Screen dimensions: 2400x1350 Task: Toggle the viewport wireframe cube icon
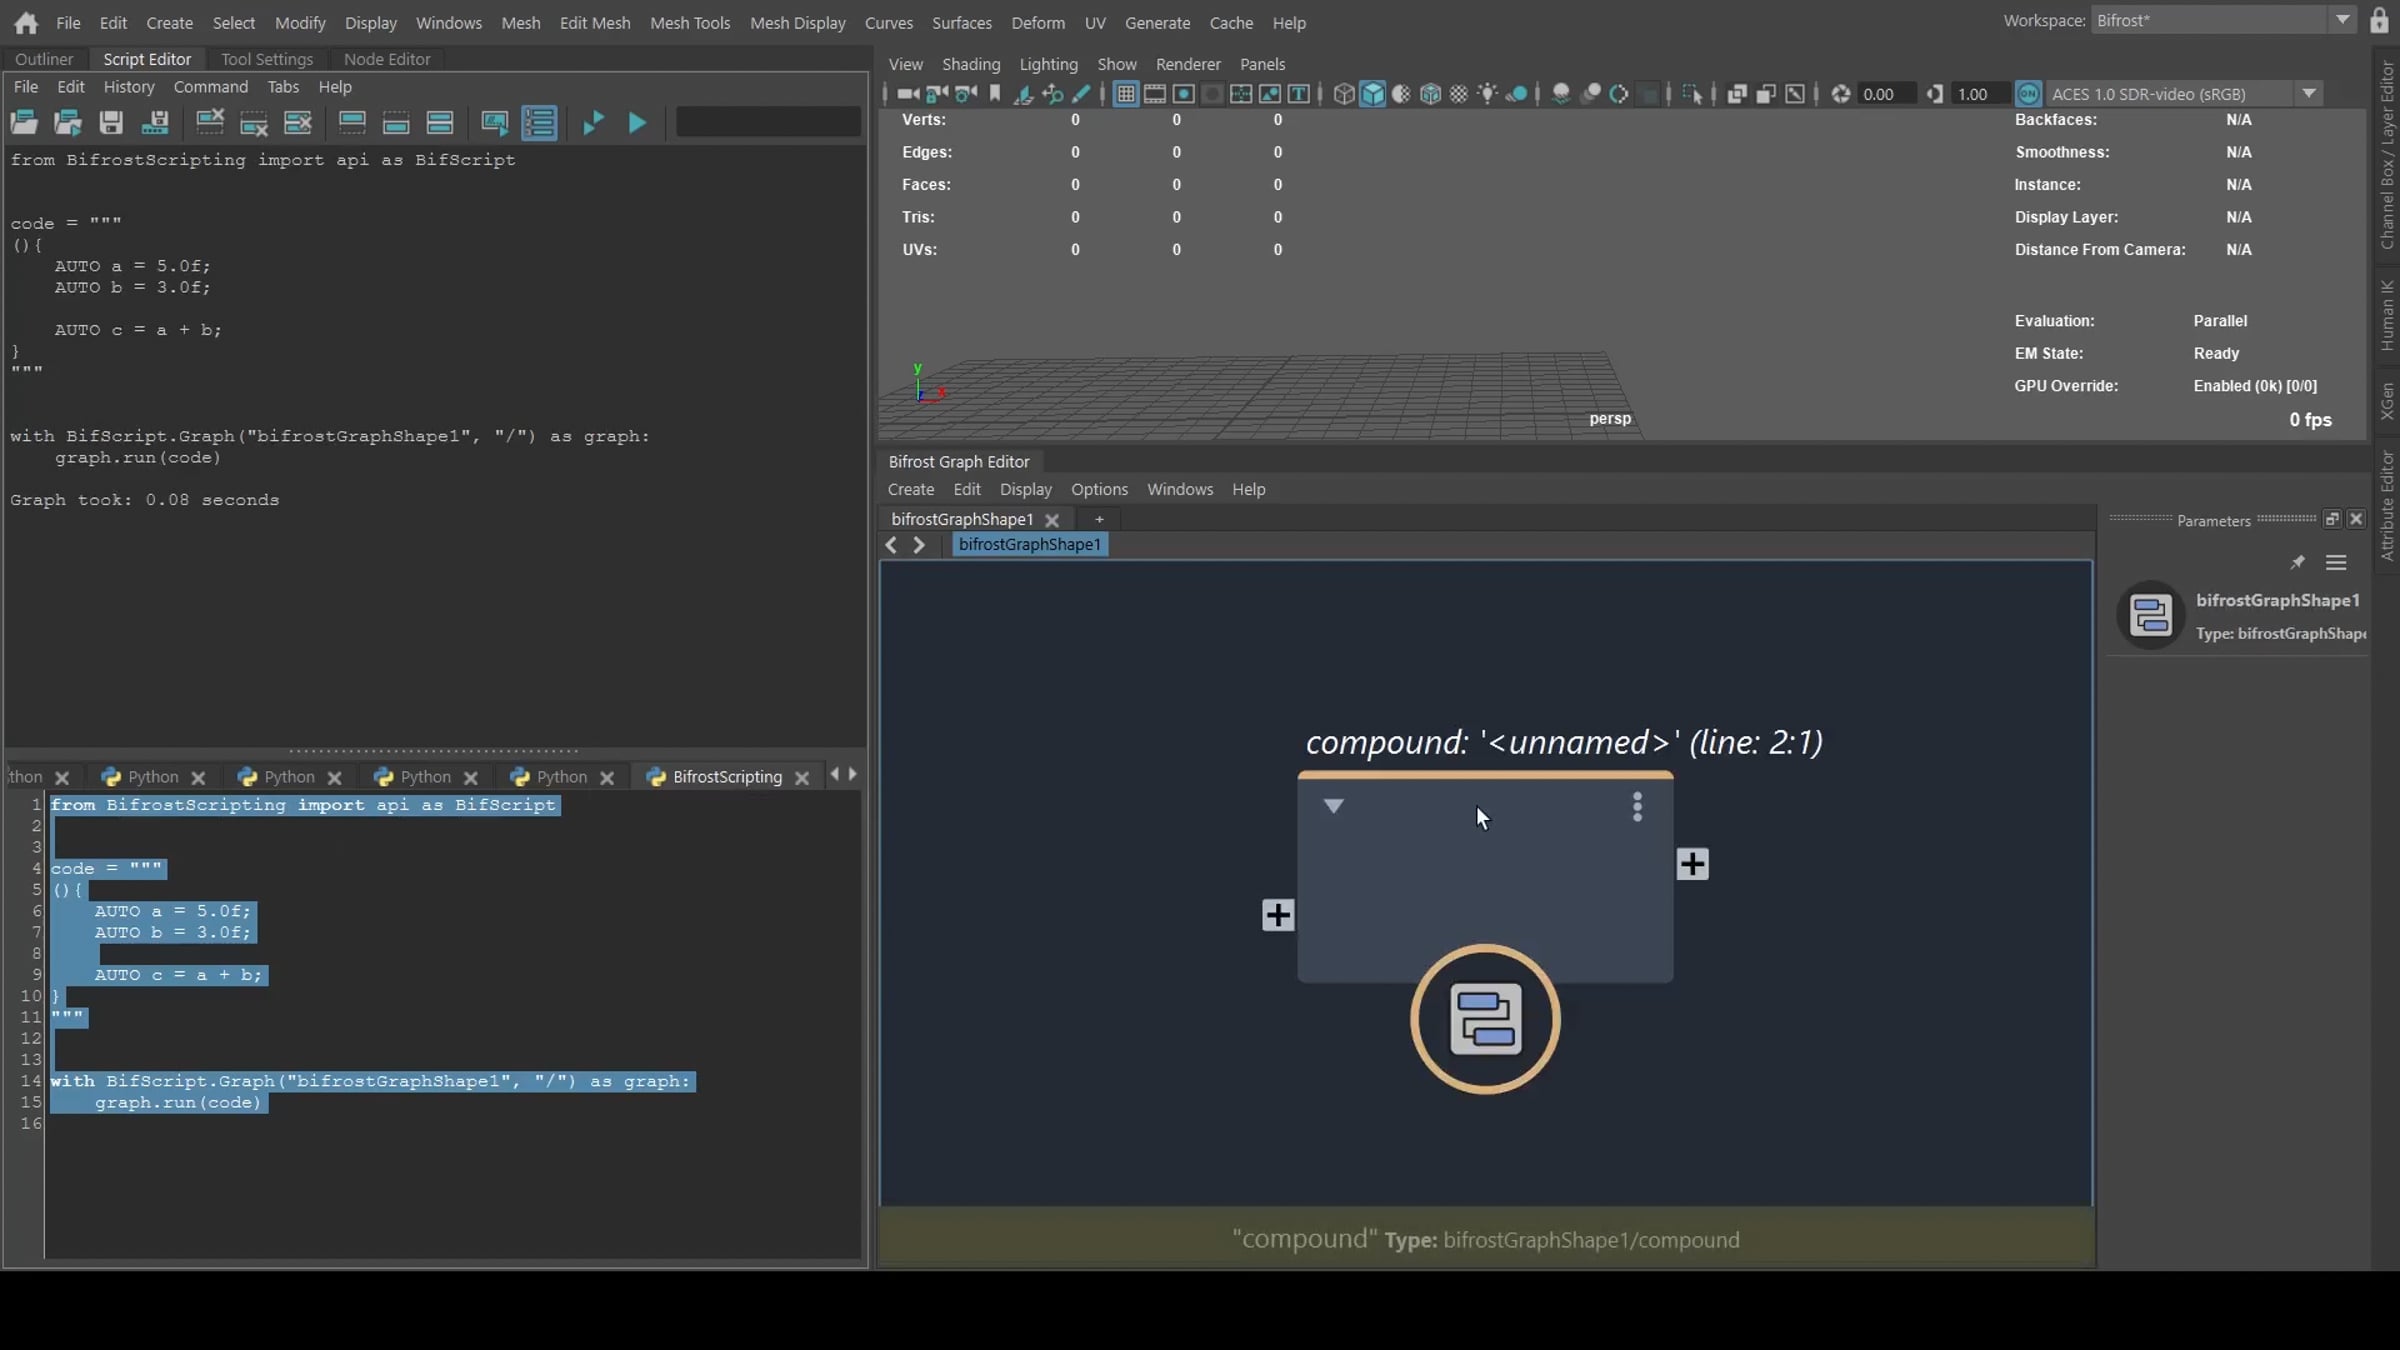[1344, 94]
